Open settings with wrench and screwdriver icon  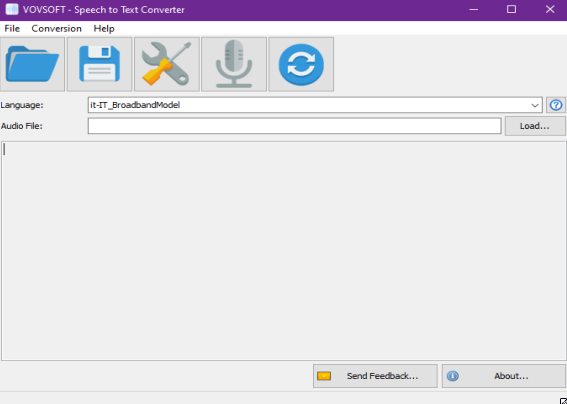tap(167, 64)
